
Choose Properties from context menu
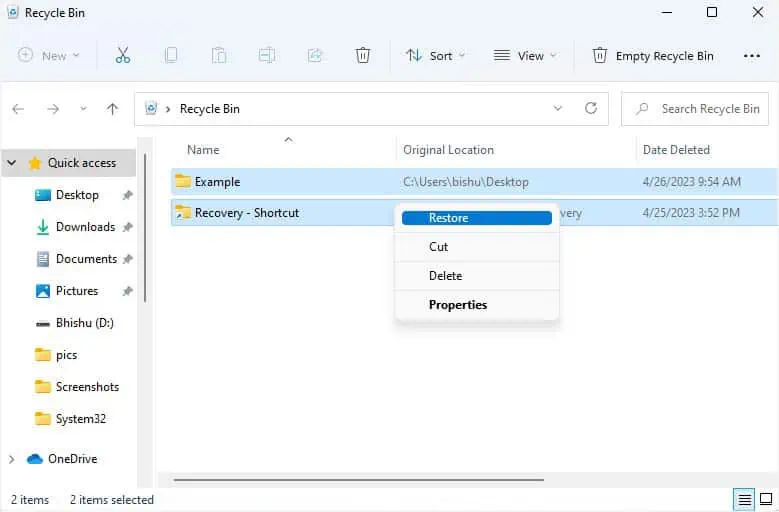pyautogui.click(x=476, y=305)
